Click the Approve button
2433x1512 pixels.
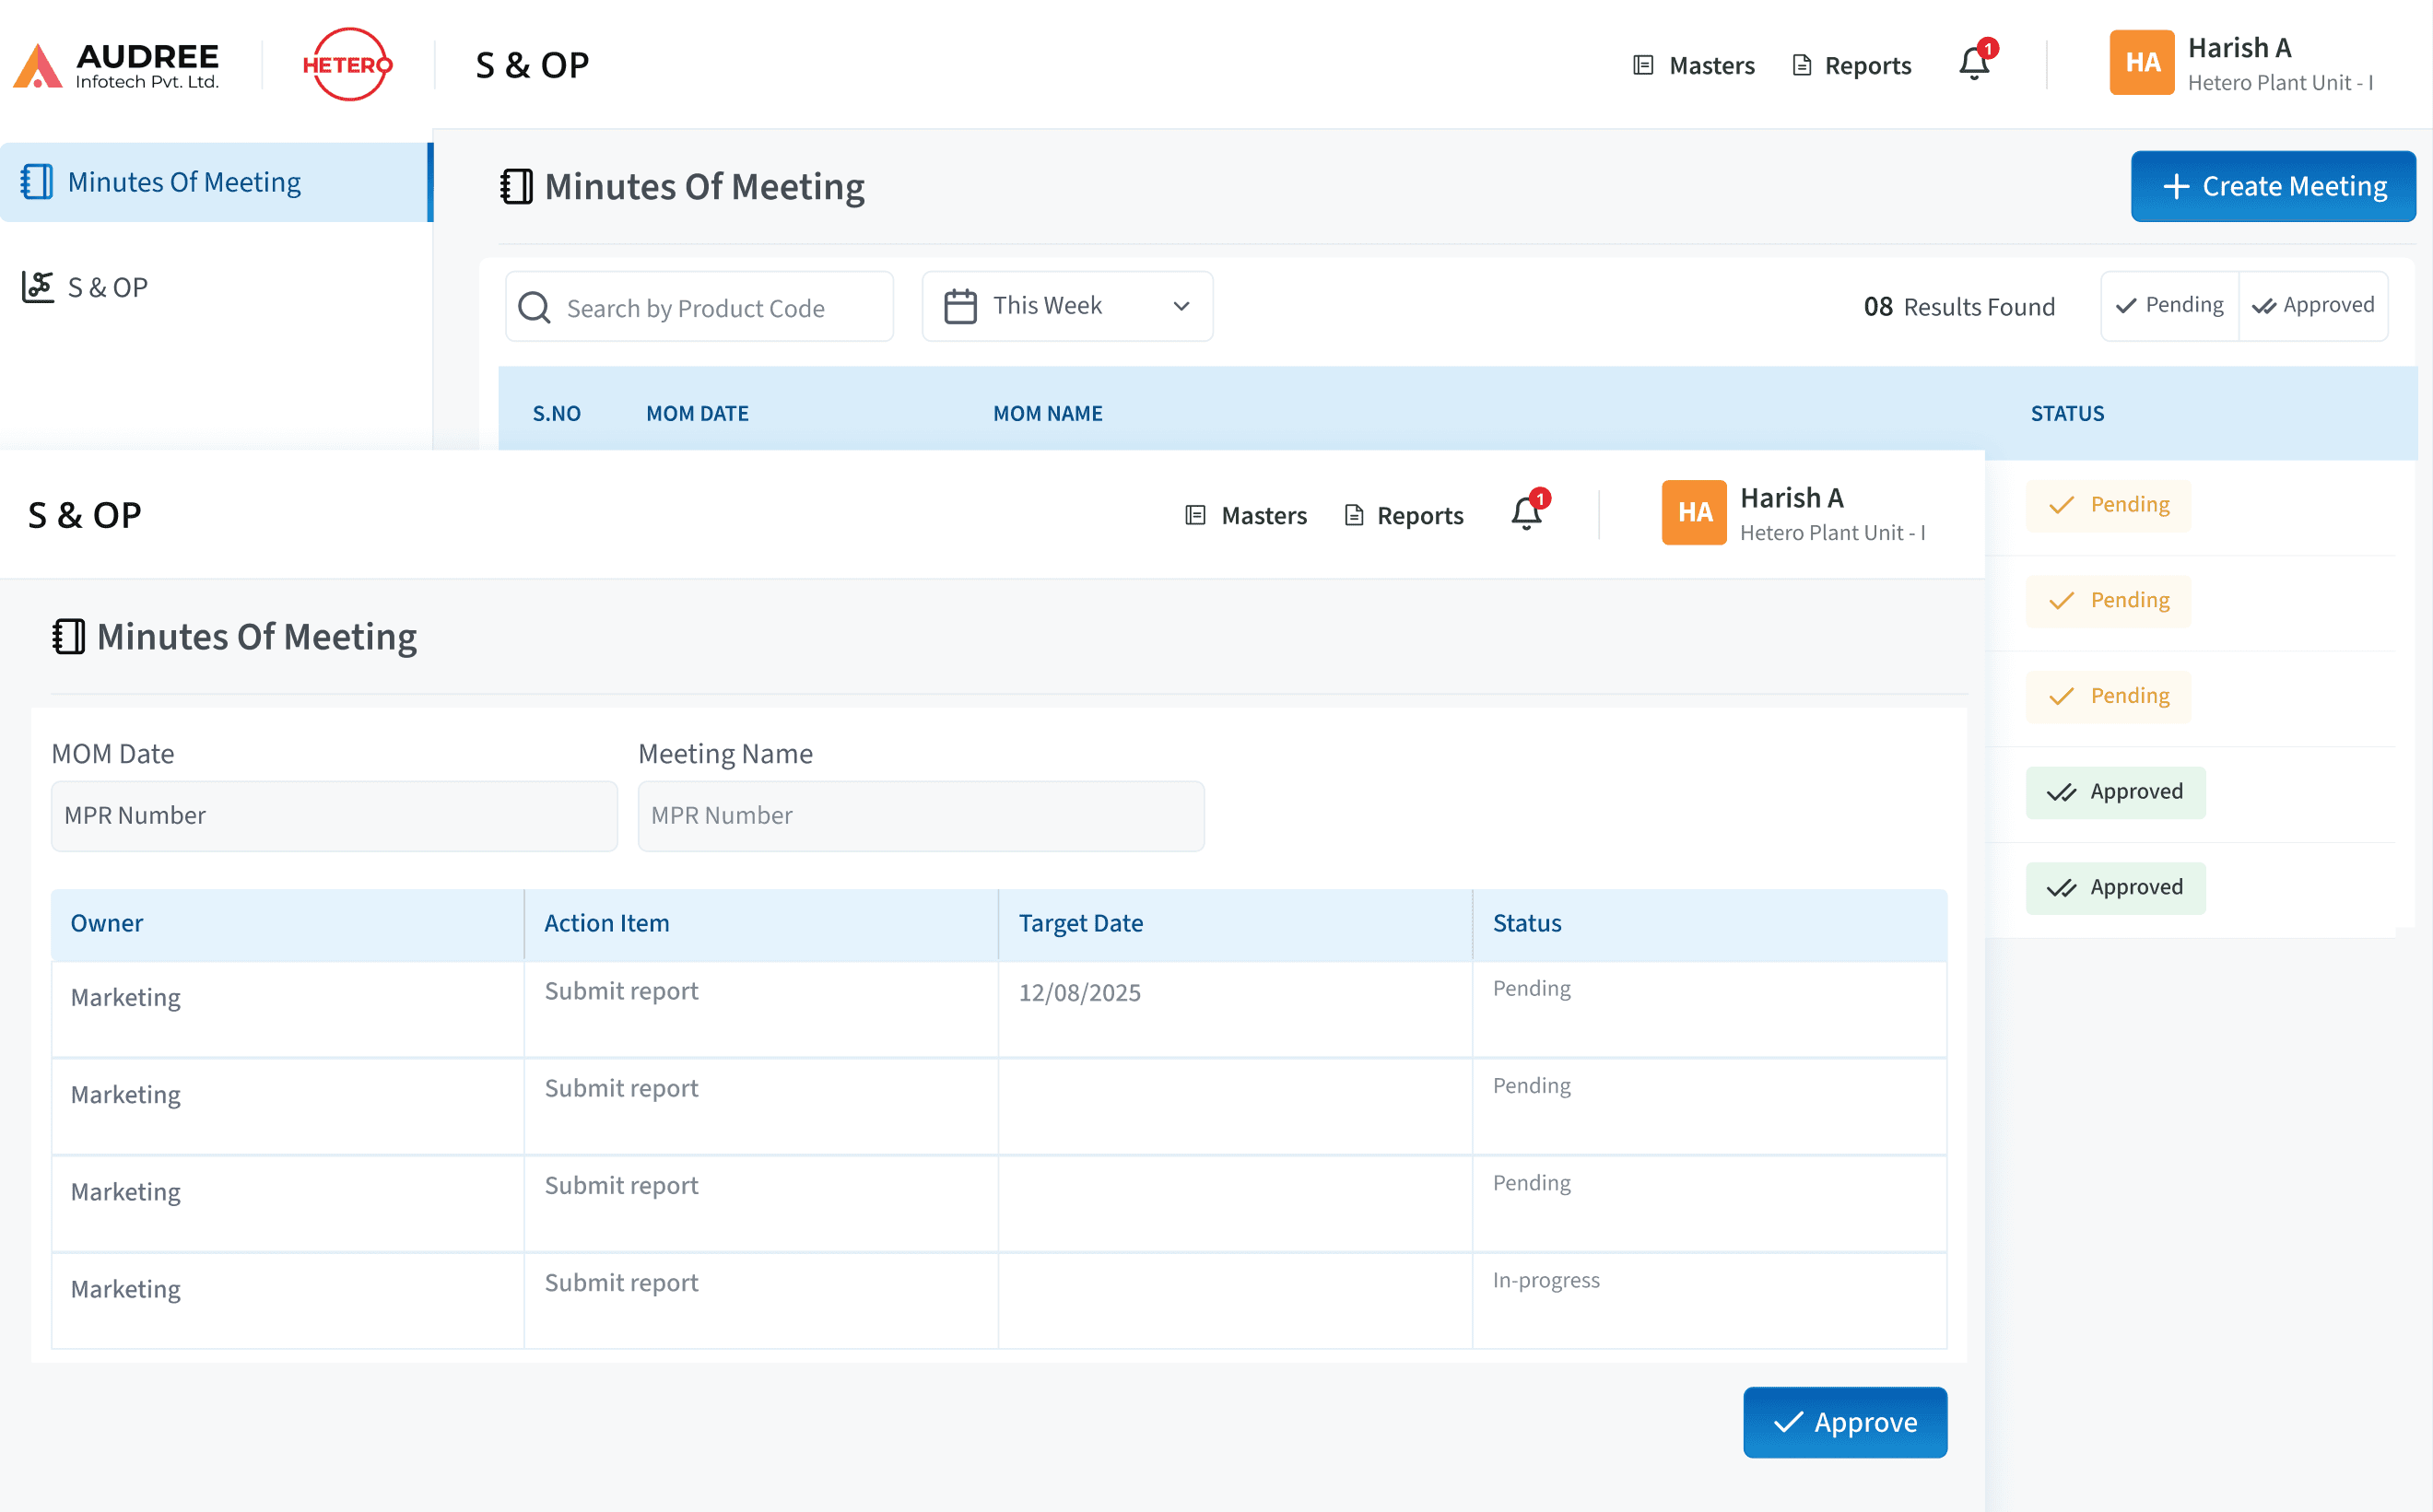[x=1844, y=1421]
